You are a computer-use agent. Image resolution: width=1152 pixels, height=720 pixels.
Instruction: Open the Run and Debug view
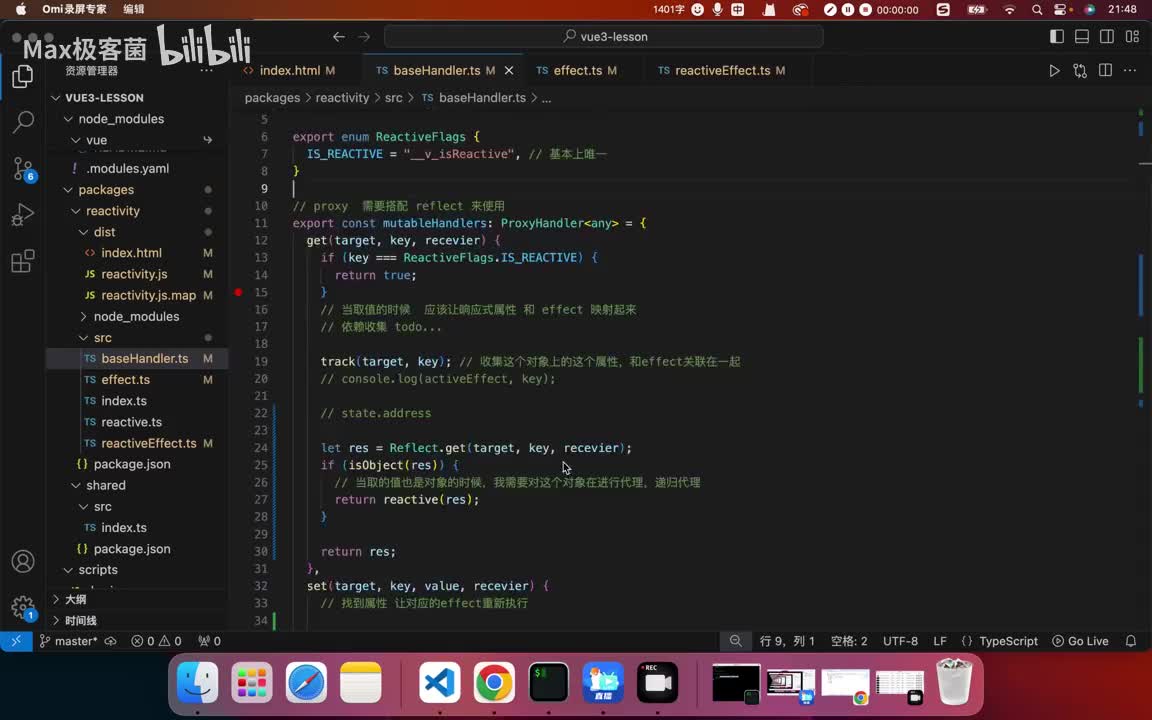click(23, 215)
